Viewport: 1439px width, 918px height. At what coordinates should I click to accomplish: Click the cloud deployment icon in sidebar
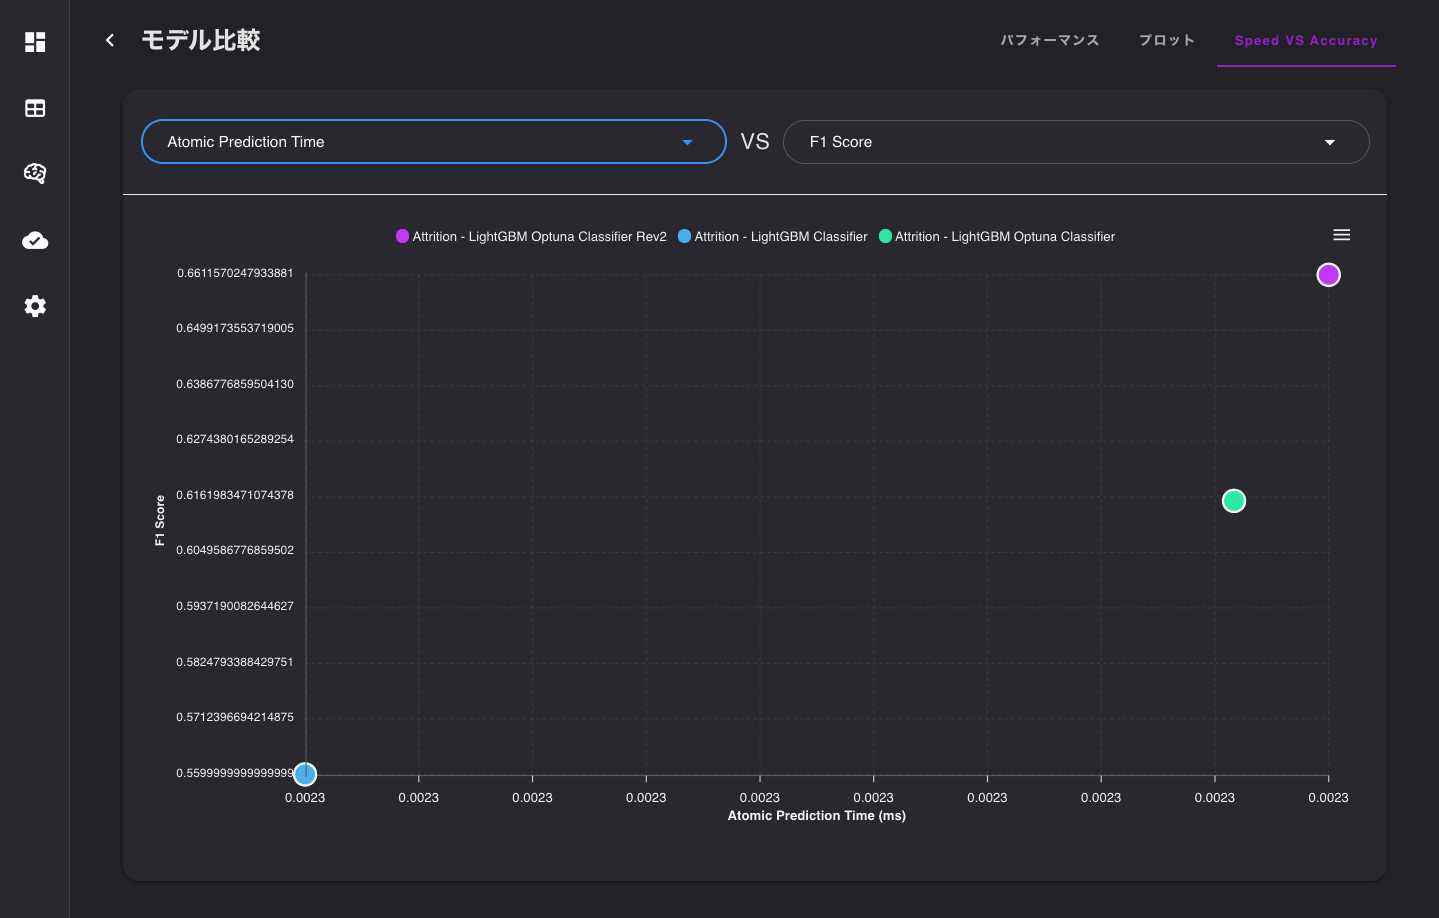(x=34, y=240)
